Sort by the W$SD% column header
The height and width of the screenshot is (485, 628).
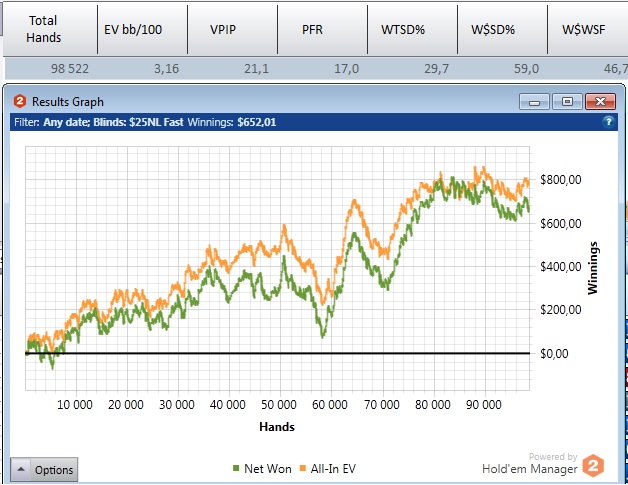pos(502,29)
